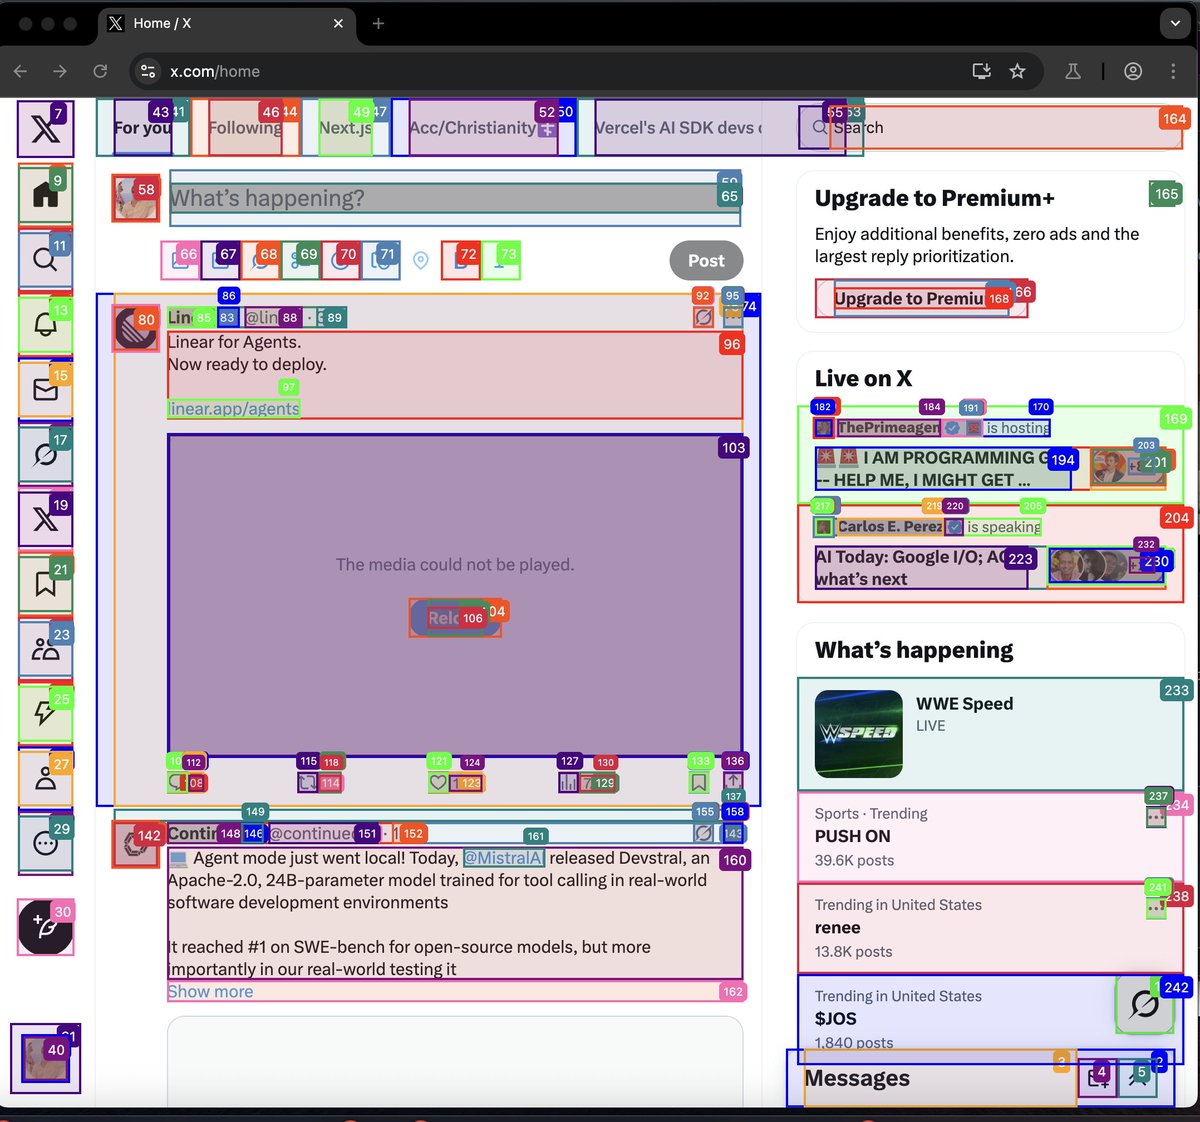The image size is (1200, 1122).
Task: Open Explore via the magnifier sidebar icon
Action: click(45, 259)
